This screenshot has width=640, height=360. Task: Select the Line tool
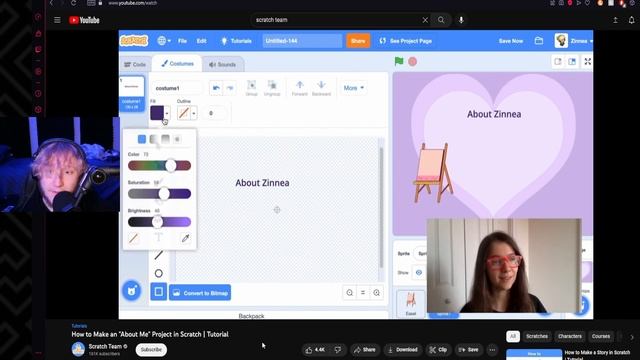[x=159, y=255]
